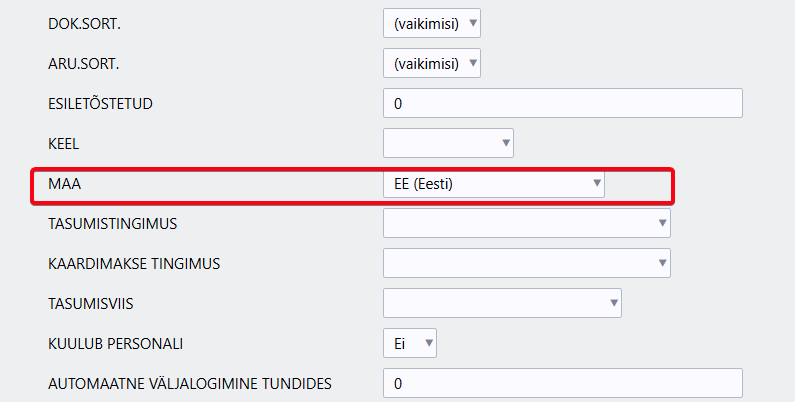The image size is (795, 402).
Task: Select the KEEL label text
Action: click(64, 143)
